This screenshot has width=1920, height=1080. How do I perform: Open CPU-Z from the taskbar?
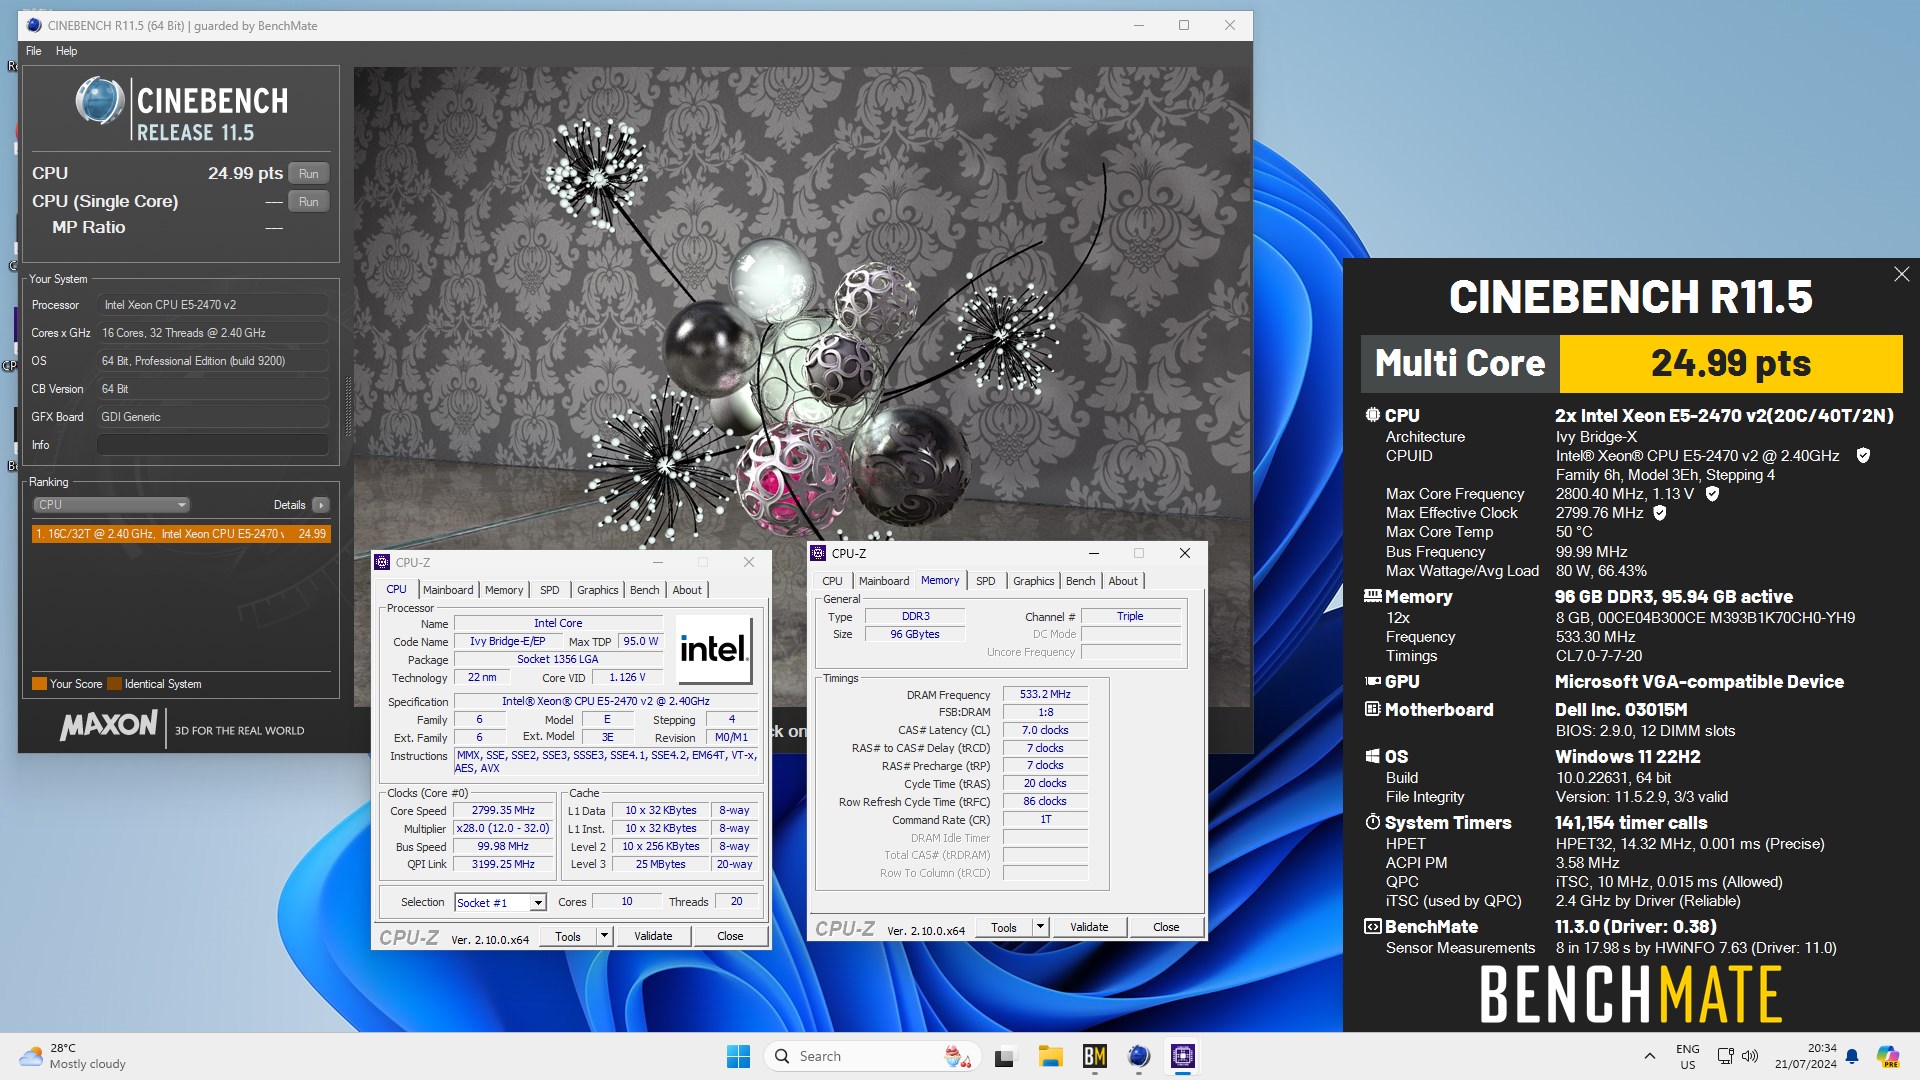[x=1183, y=1057]
